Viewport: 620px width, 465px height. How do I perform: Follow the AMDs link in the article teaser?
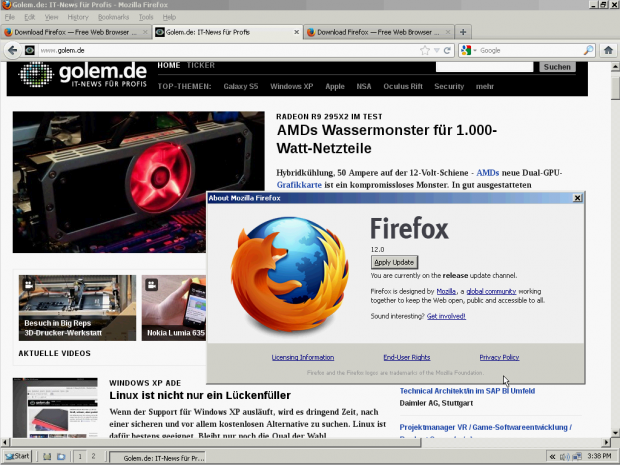pyautogui.click(x=488, y=173)
